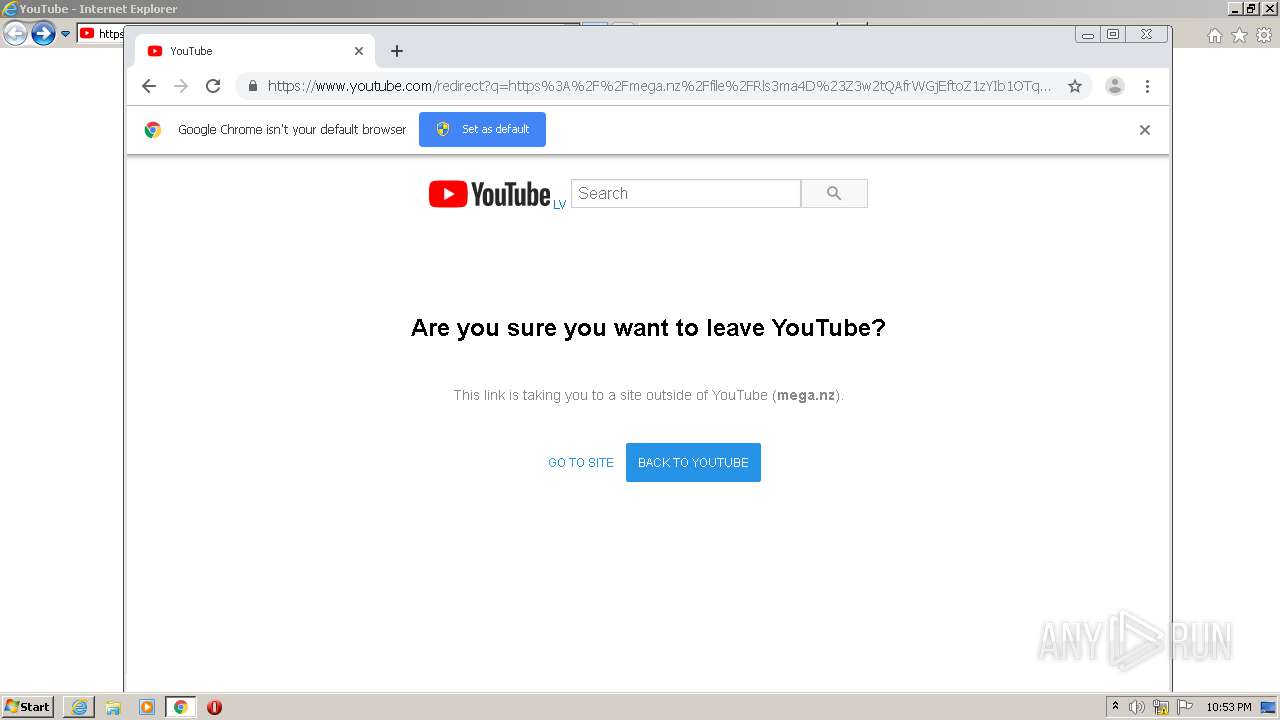Maximize the Chrome window

click(1113, 35)
